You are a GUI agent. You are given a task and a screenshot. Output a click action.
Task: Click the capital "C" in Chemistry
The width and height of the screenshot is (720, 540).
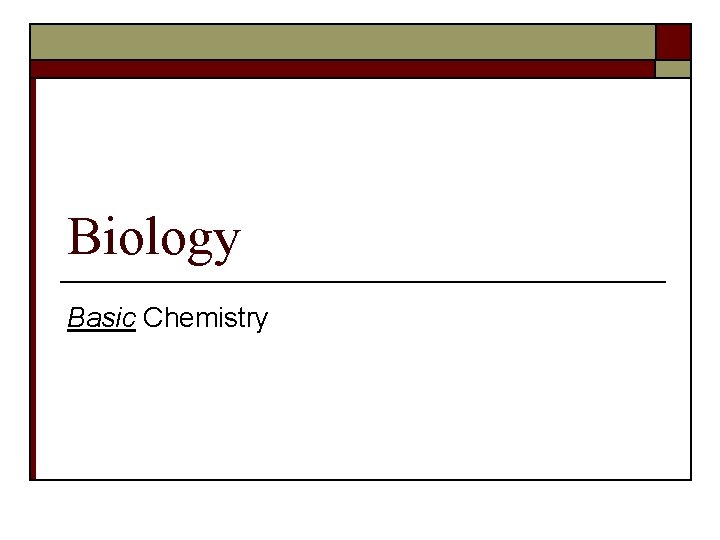pos(153,318)
